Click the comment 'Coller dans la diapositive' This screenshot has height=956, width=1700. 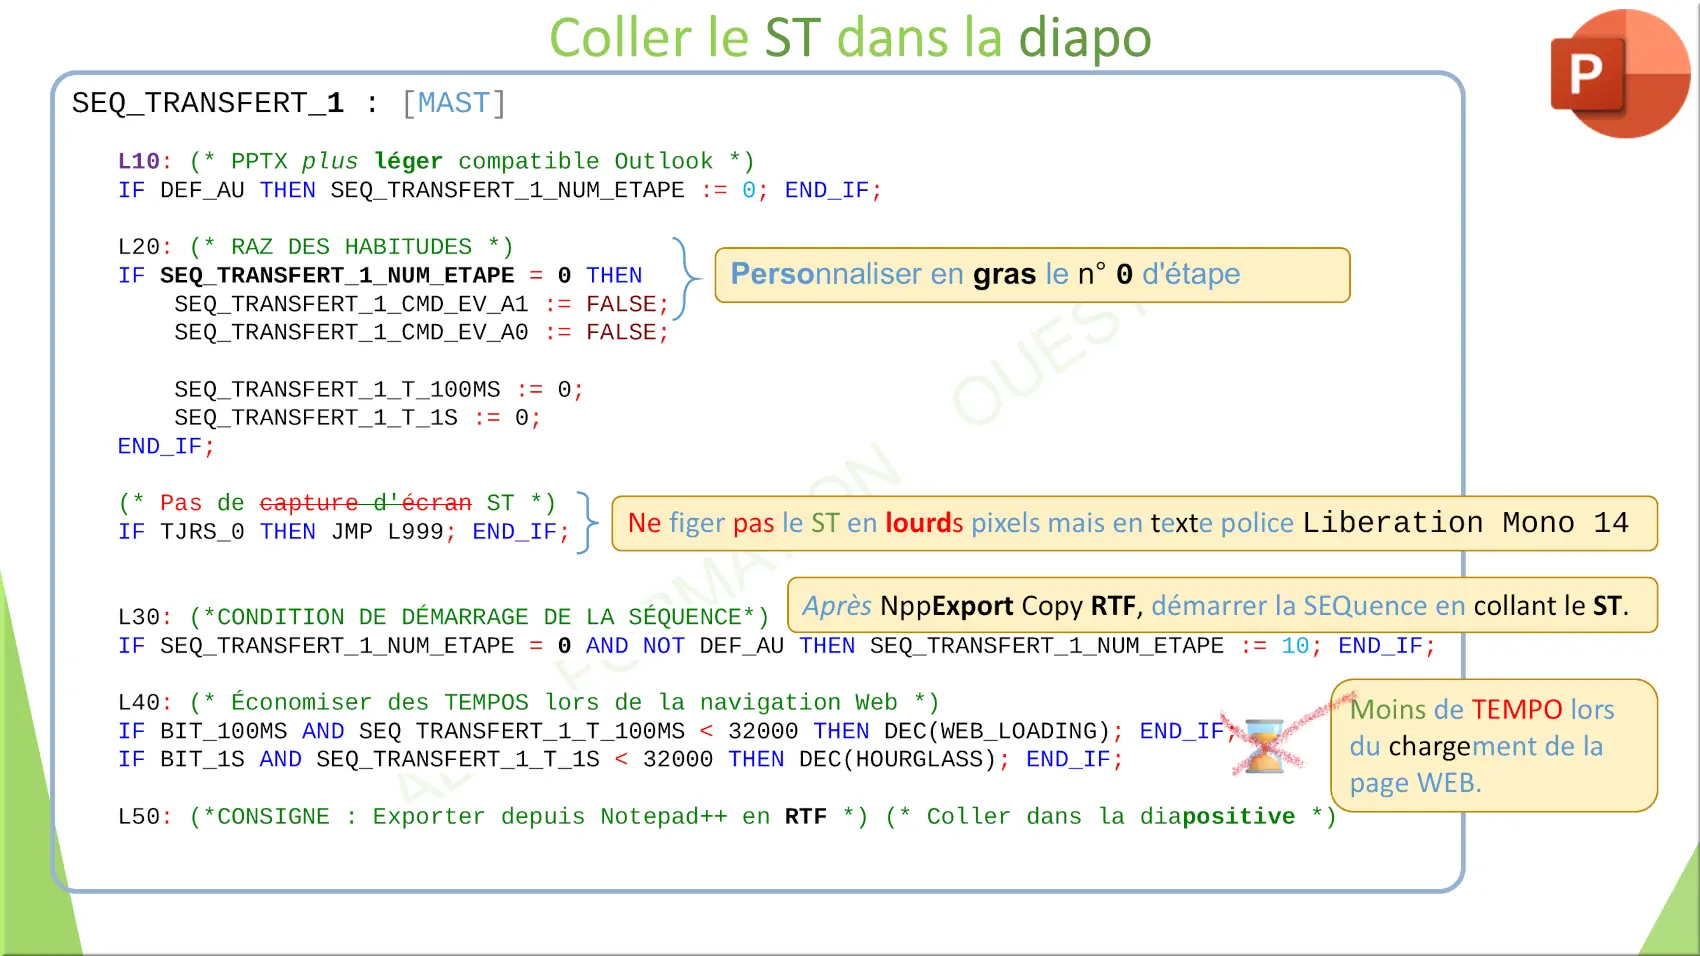pyautogui.click(x=1111, y=816)
